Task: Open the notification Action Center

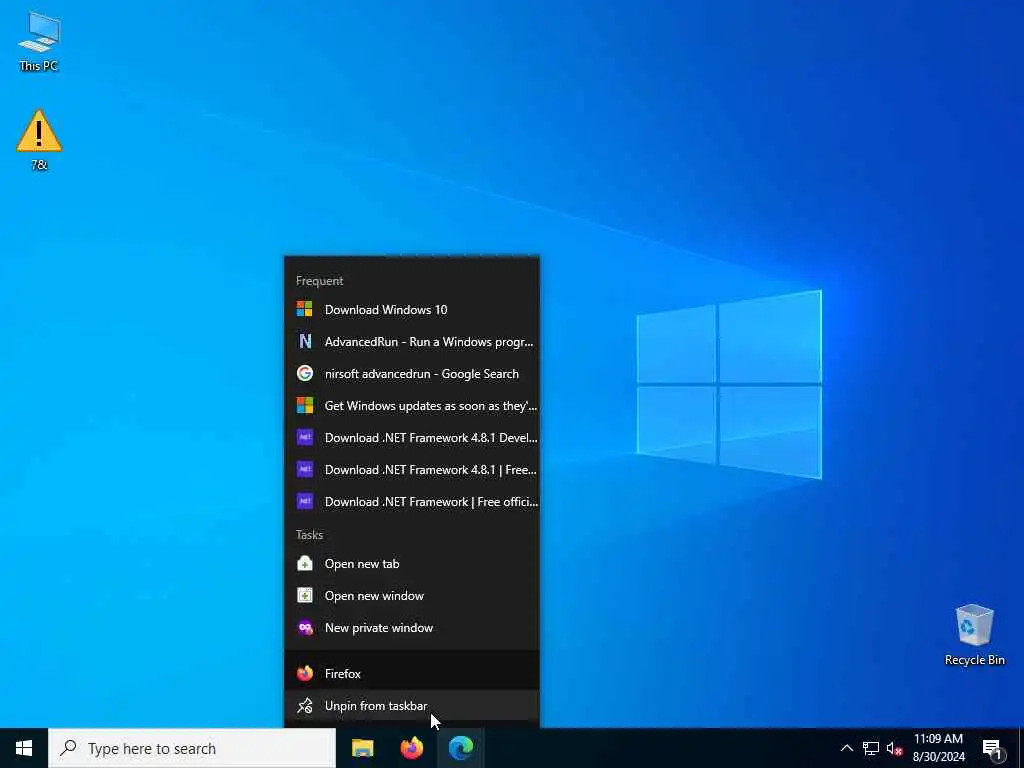Action: tap(993, 748)
